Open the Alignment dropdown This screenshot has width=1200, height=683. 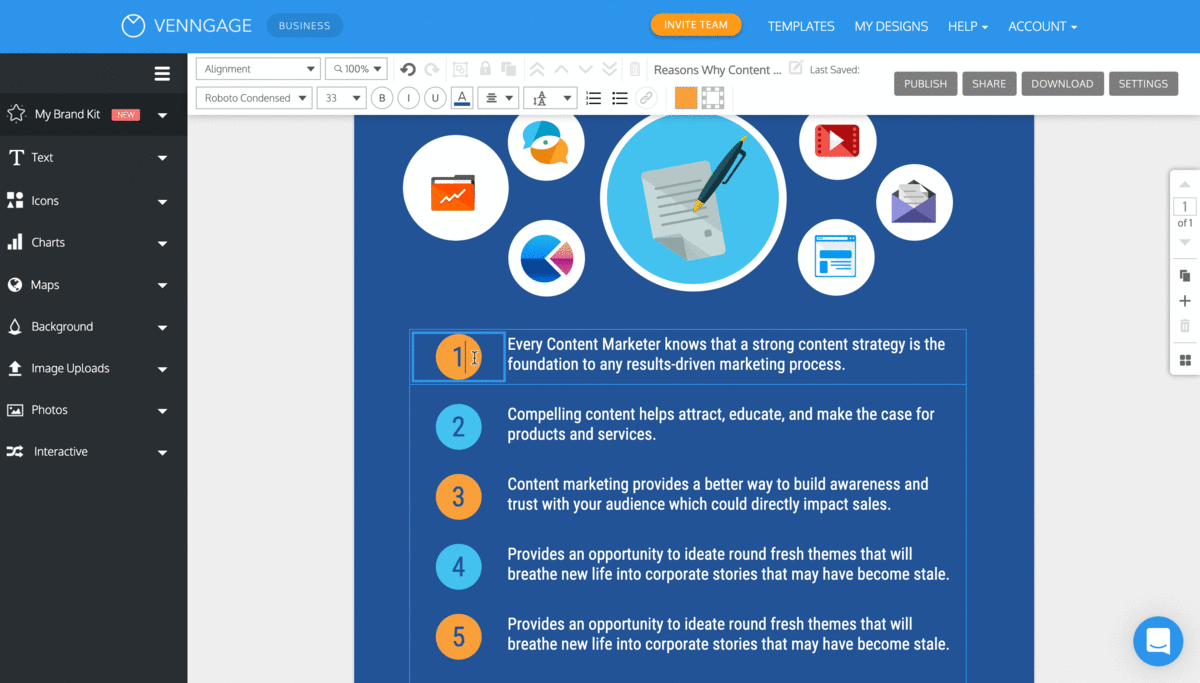(257, 69)
